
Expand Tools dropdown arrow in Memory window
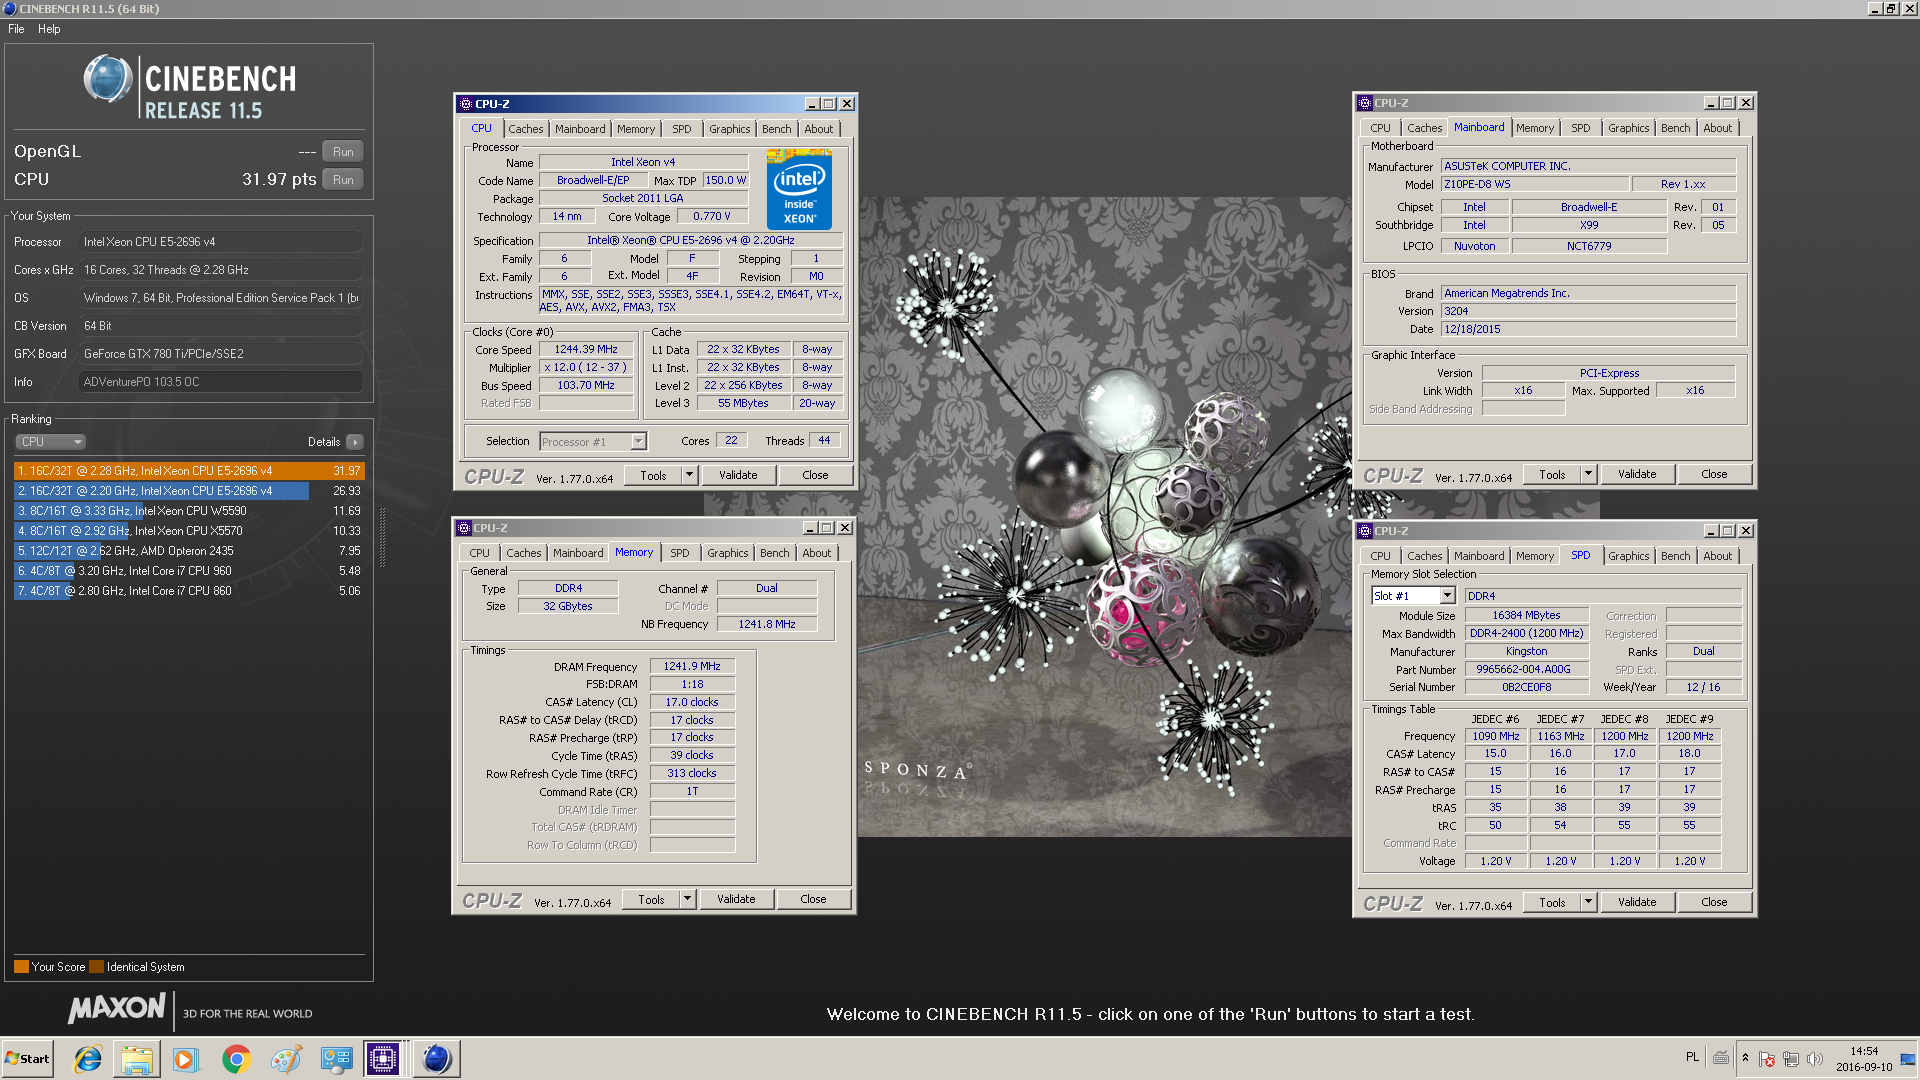(687, 899)
